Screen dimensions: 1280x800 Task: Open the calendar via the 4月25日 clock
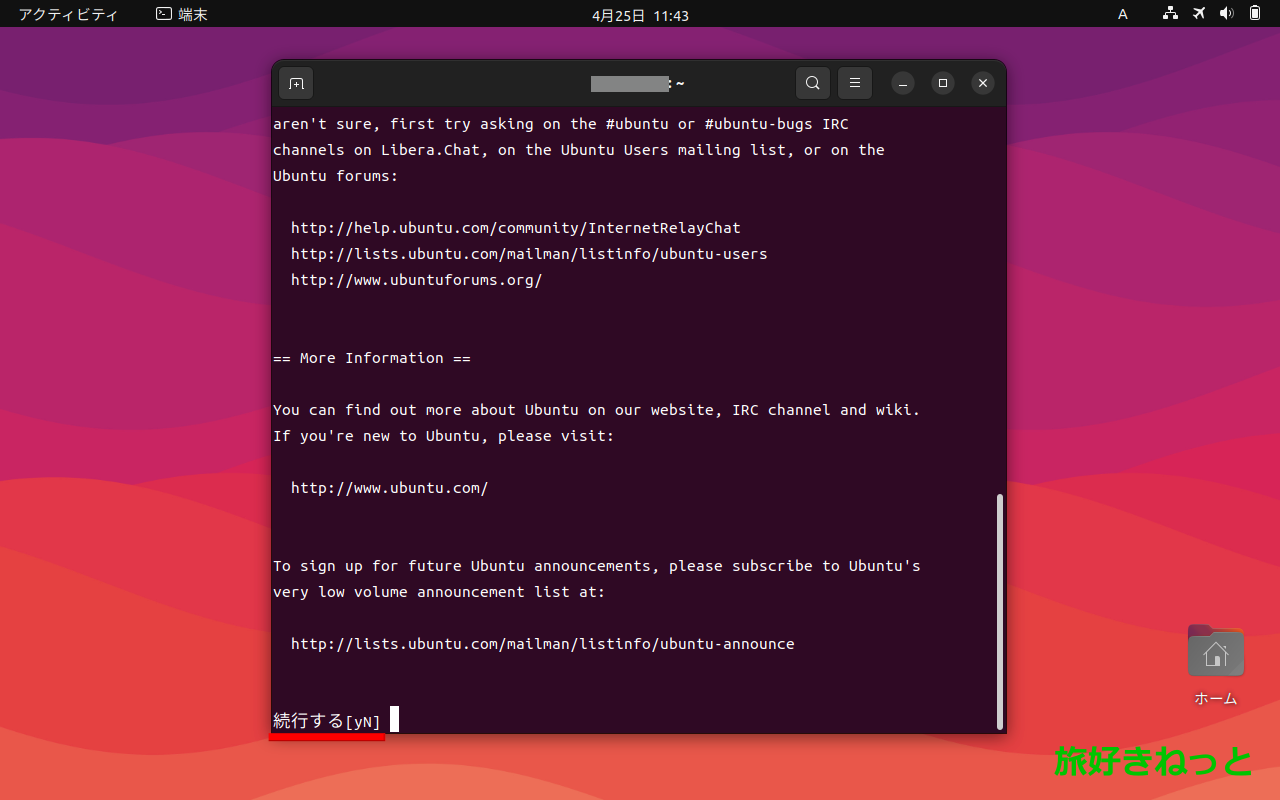(640, 15)
